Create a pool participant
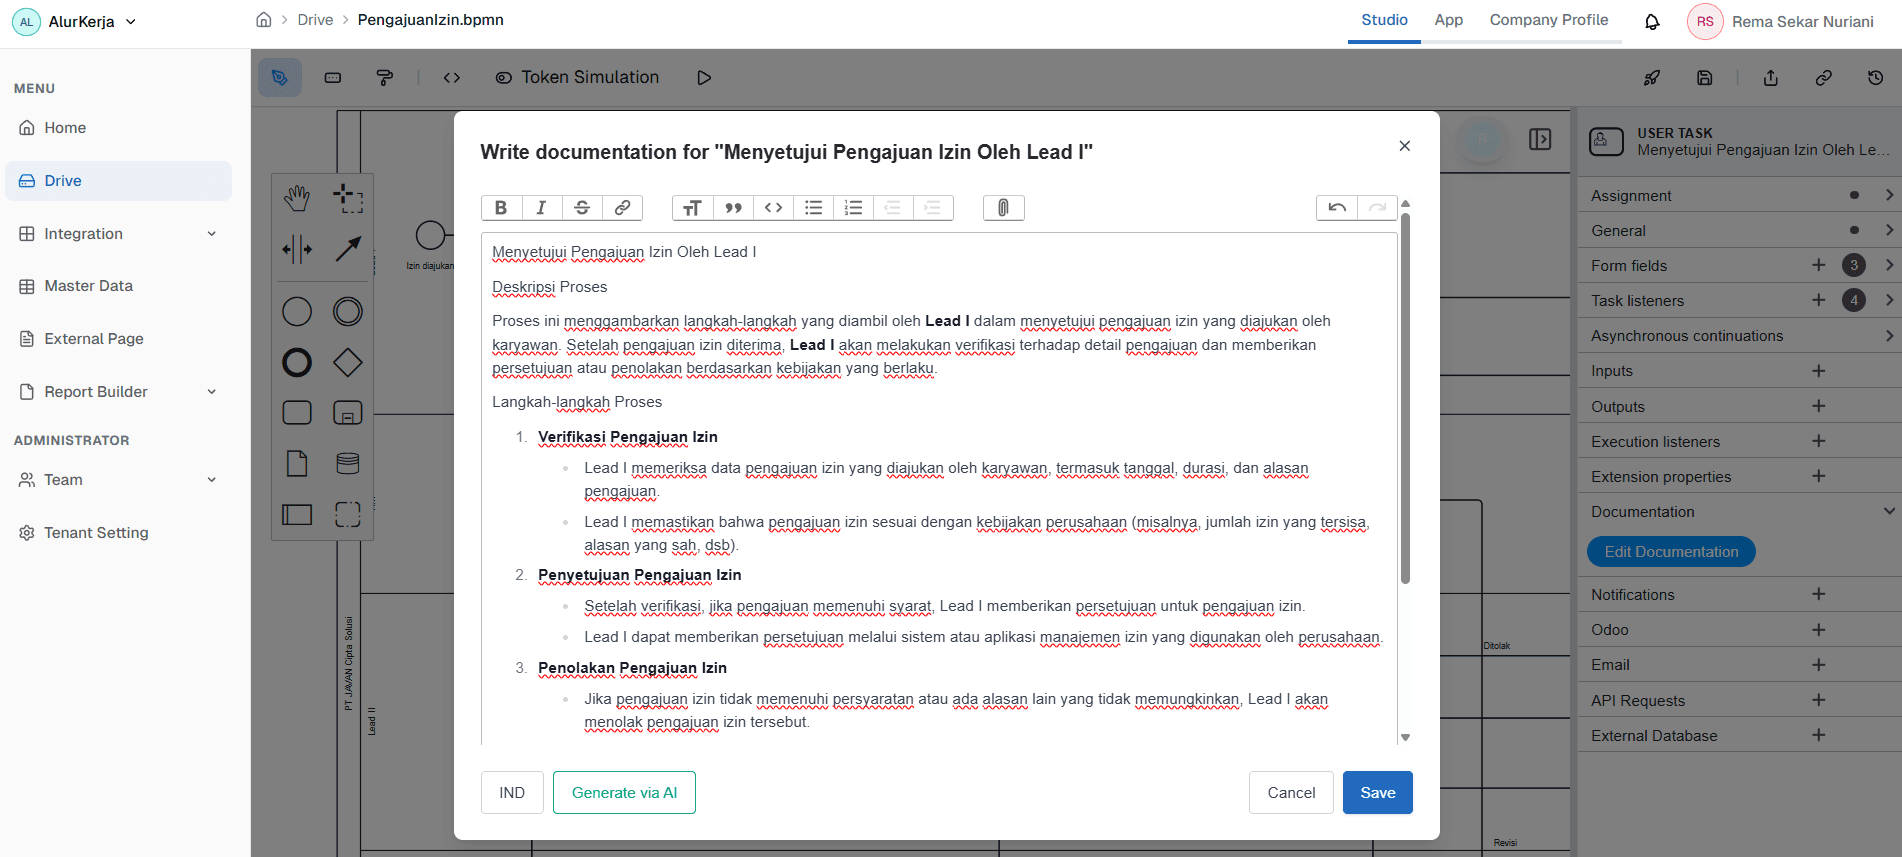 coord(297,514)
